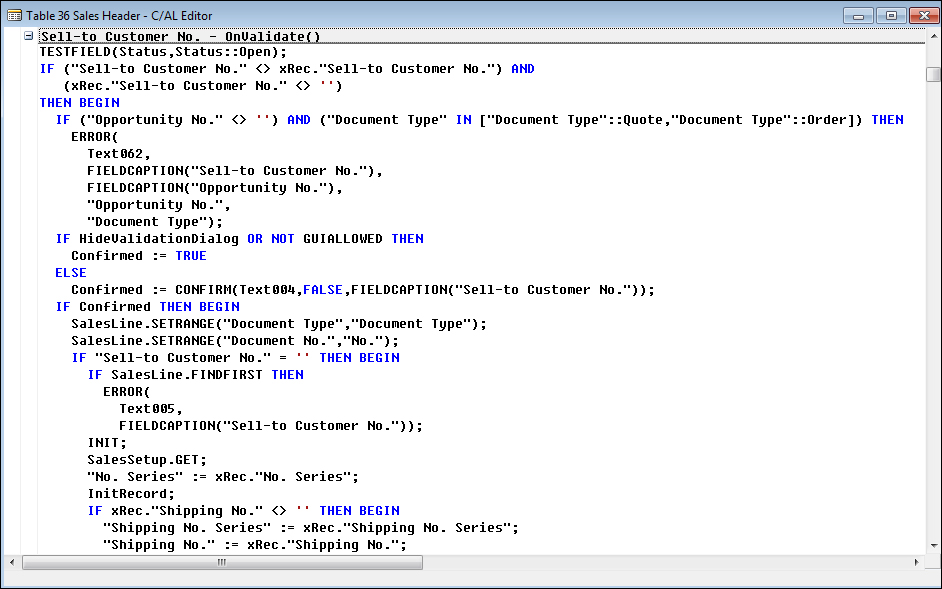Screen dimensions: 942x589
Task: Click '"Document Type");' line
Action: 155,222
